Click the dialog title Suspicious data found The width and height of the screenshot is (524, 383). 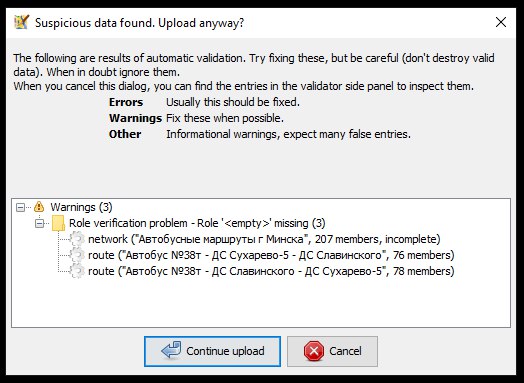(x=139, y=23)
